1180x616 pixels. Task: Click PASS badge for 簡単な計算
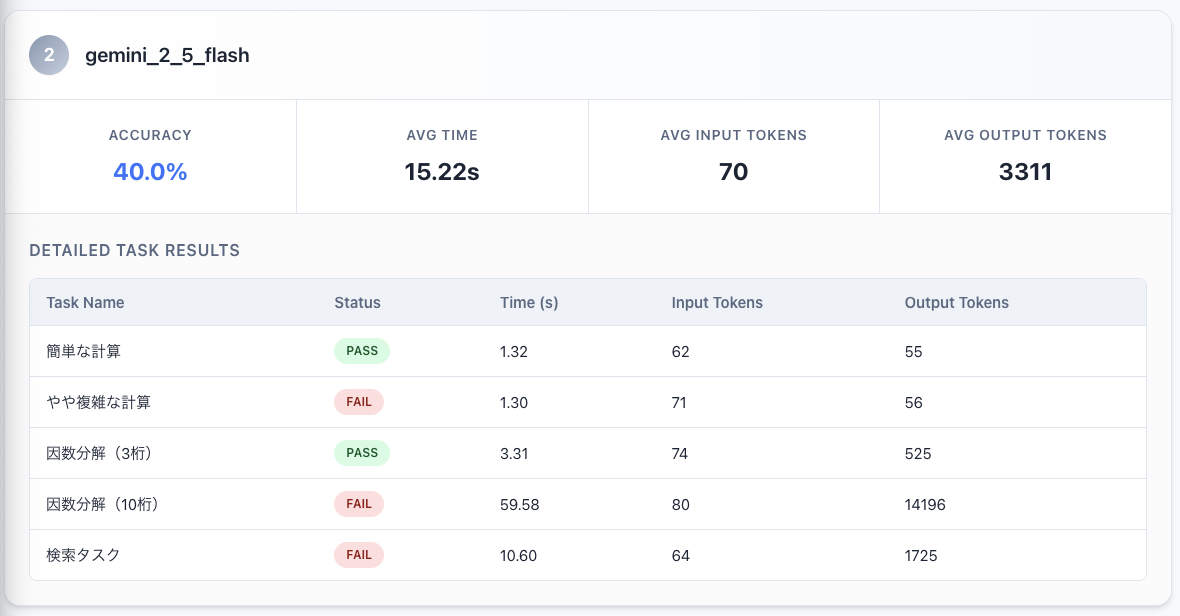point(361,351)
